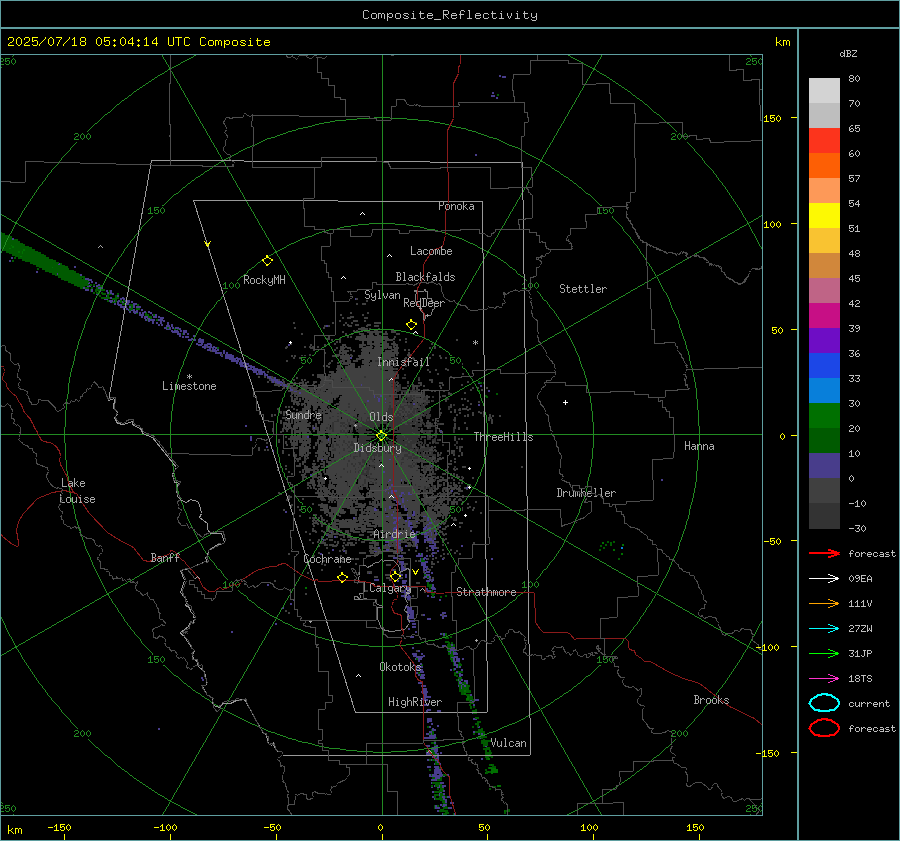Click the HighRiver label
Image resolution: width=900 pixels, height=841 pixels.
pyautogui.click(x=415, y=702)
